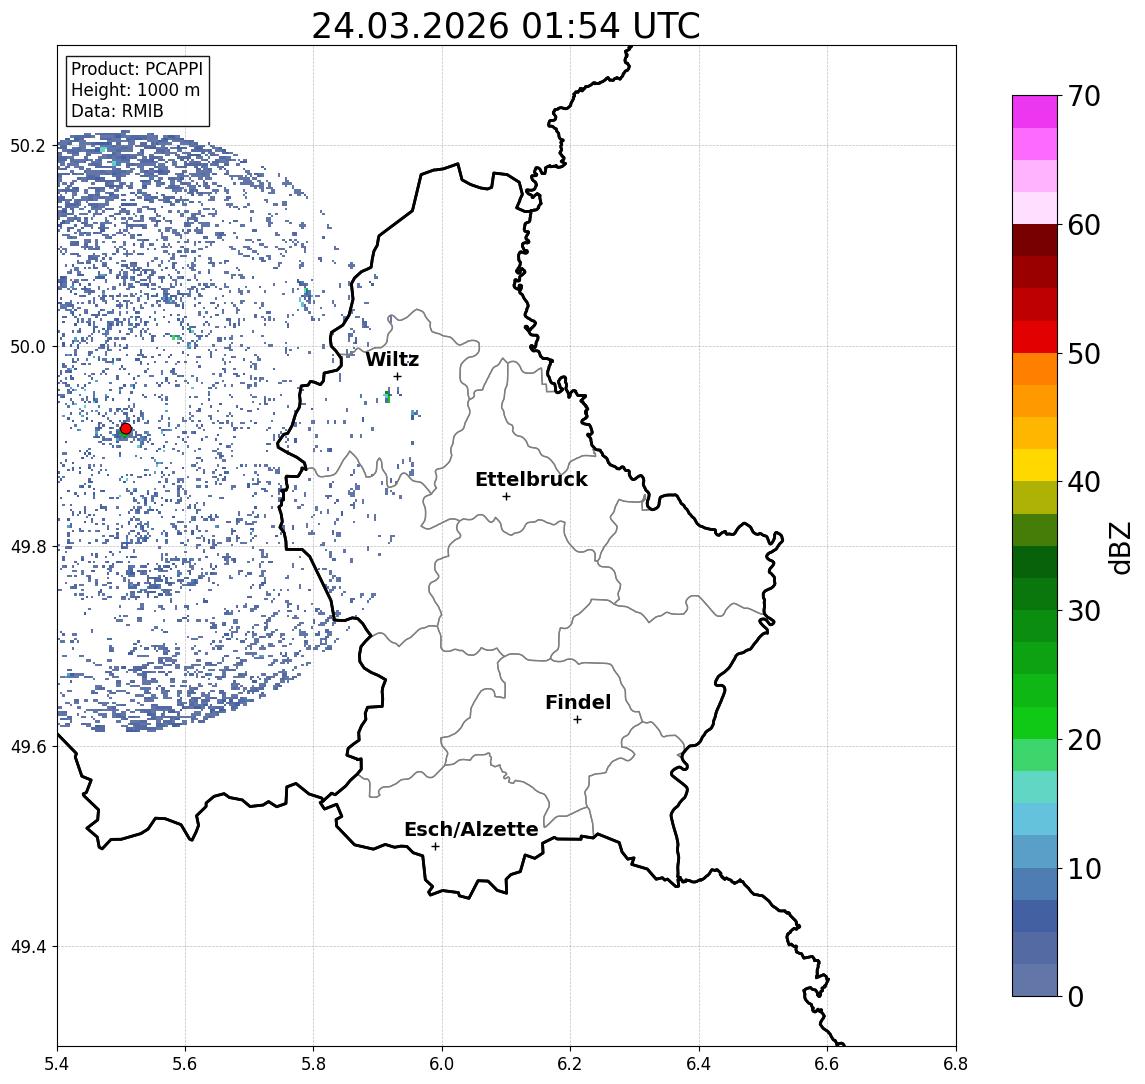Viewport: 1145px width, 1084px height.
Task: Click longitude axis label 5.8
Action: click(313, 1064)
